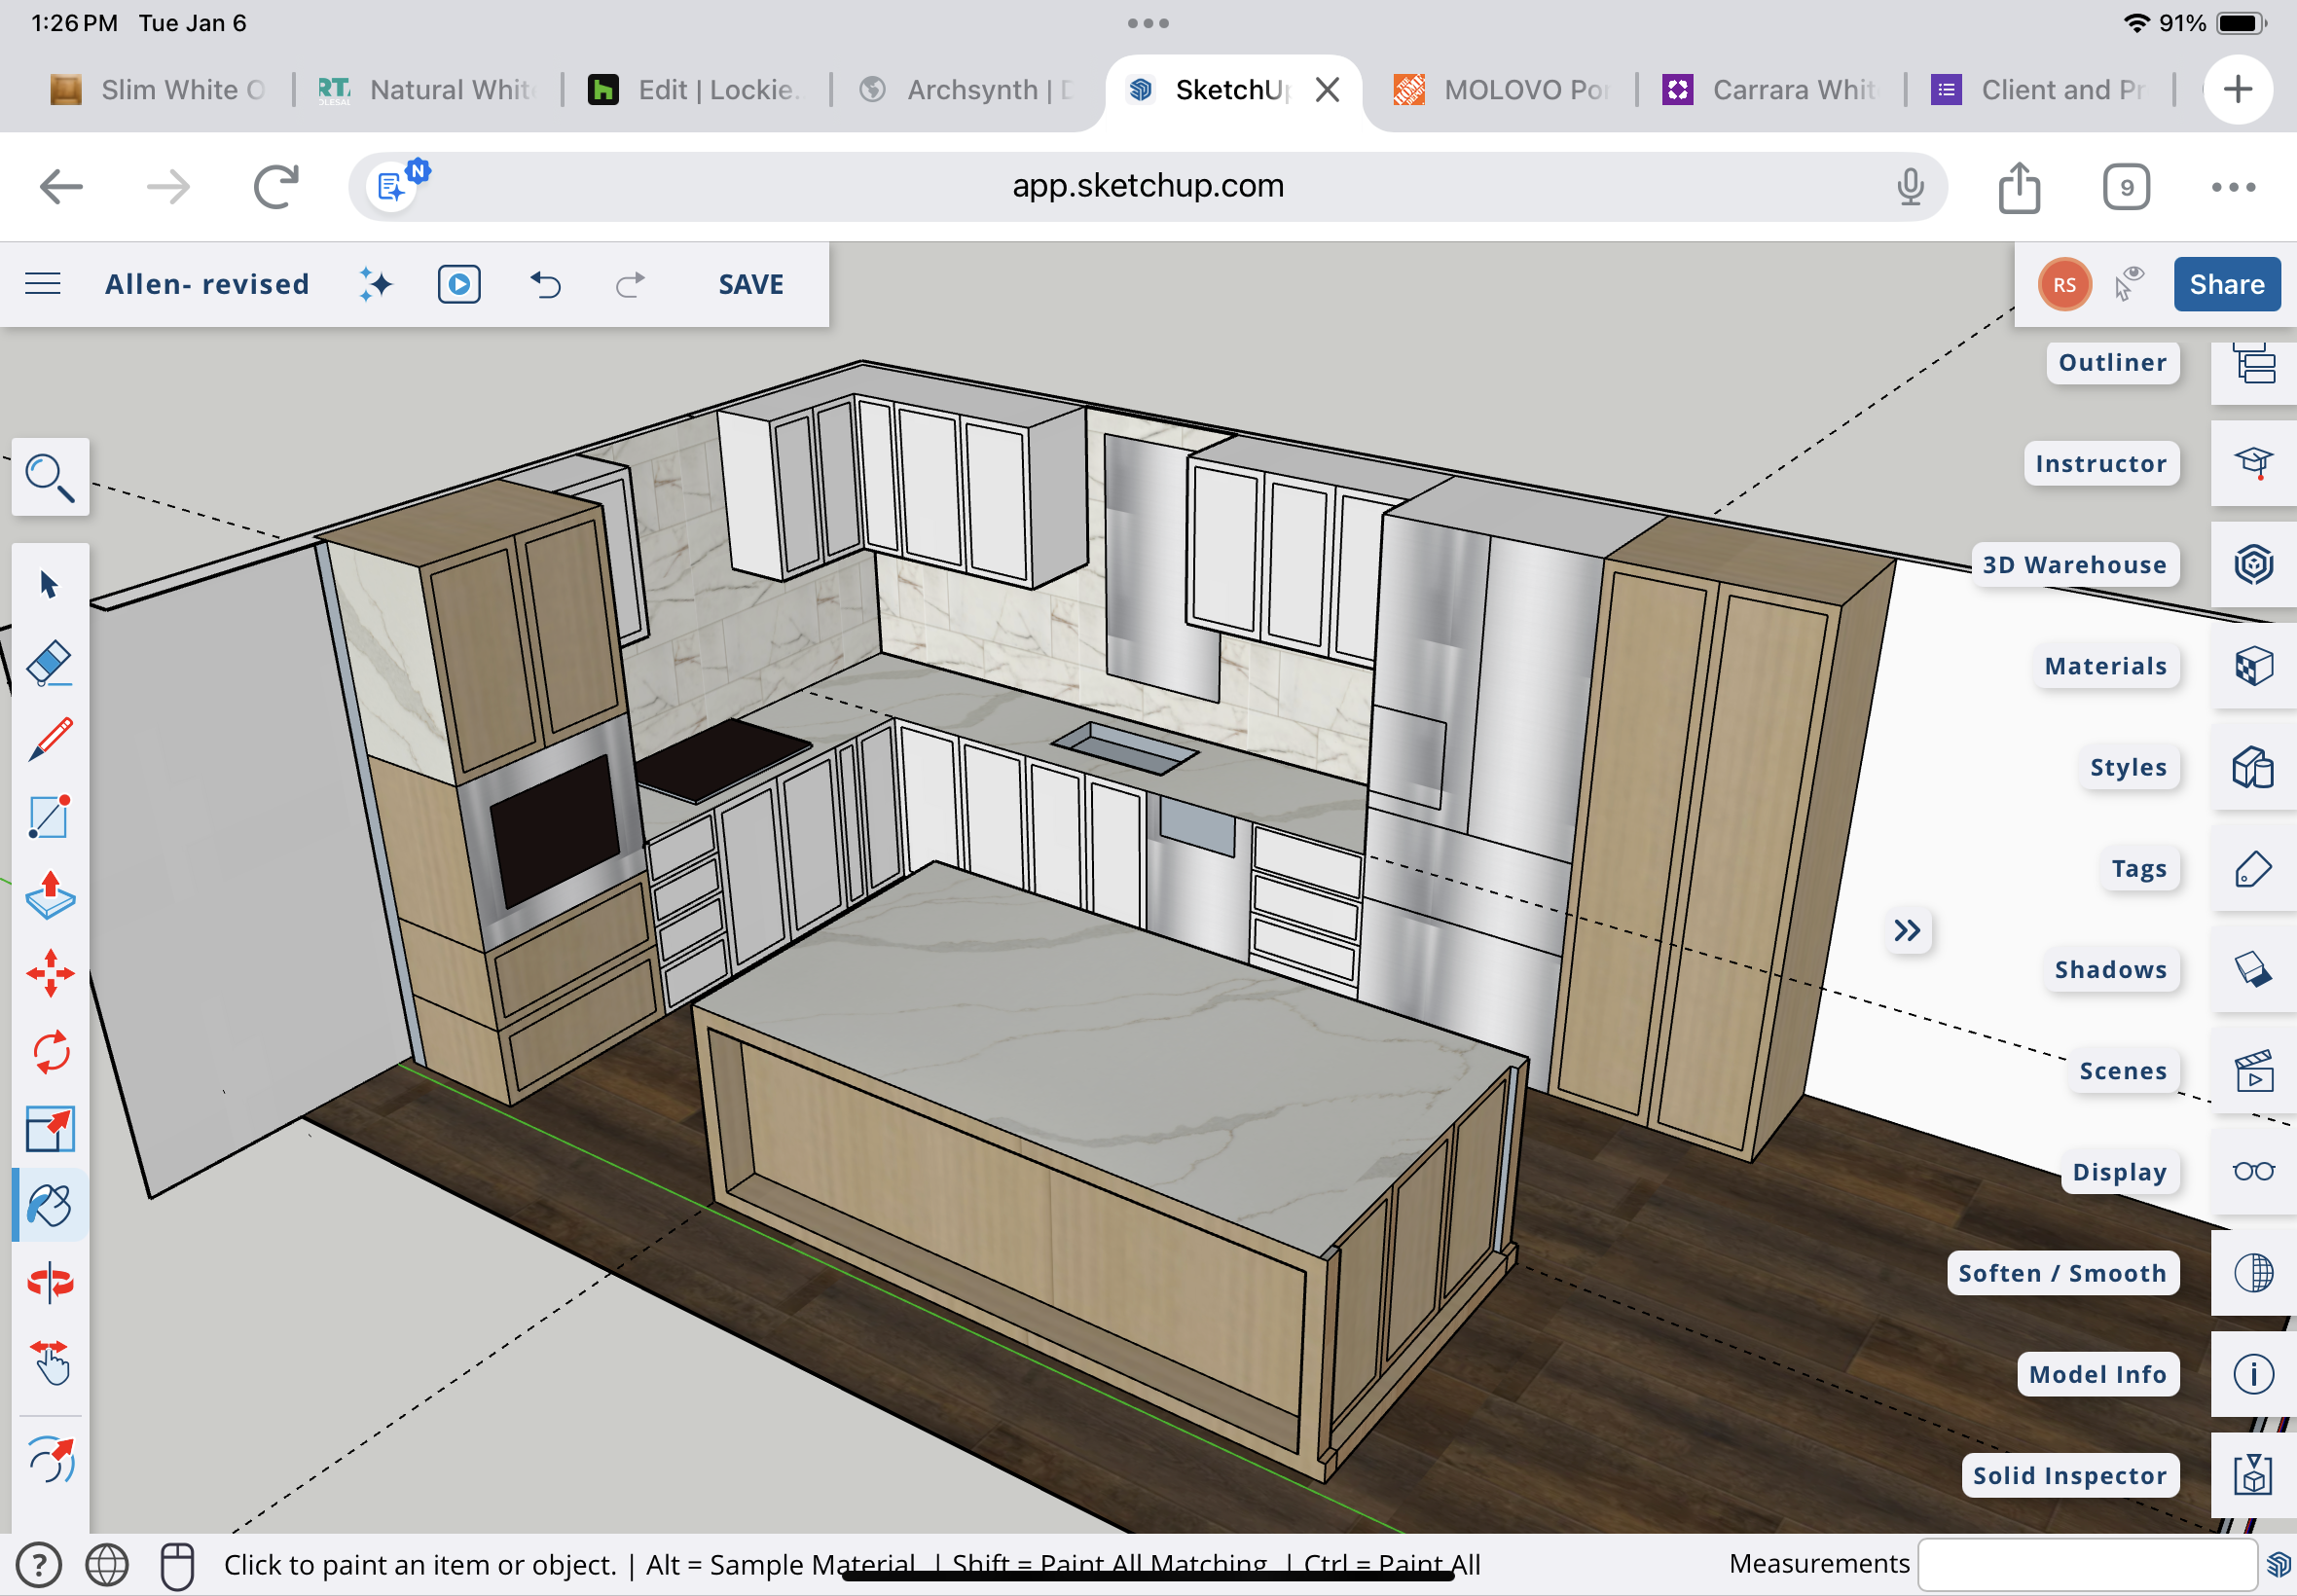Click the SAVE button
This screenshot has height=1596, width=2297.
coord(750,284)
